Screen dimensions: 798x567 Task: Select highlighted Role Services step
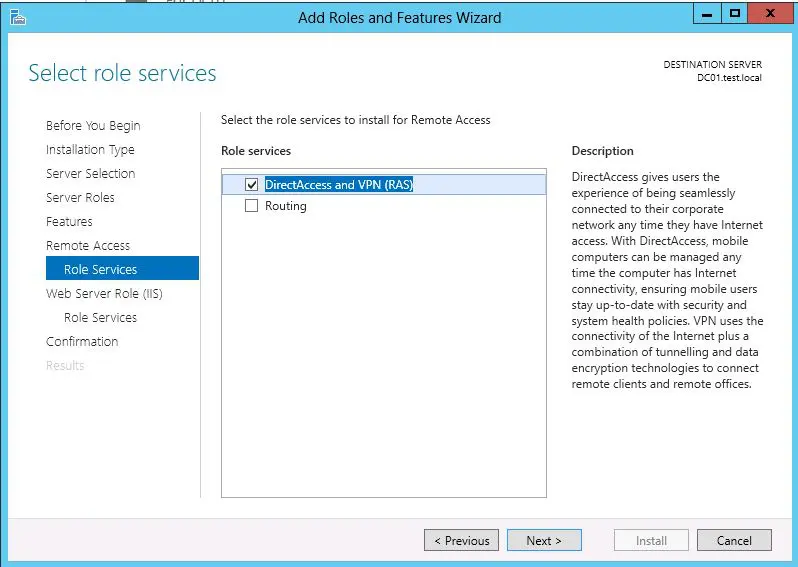(x=100, y=269)
